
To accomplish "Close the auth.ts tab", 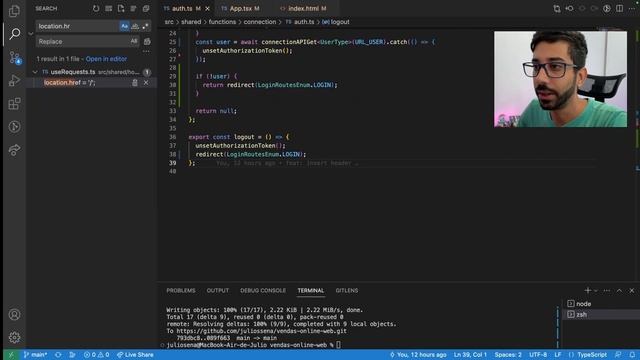I will coord(207,9).
